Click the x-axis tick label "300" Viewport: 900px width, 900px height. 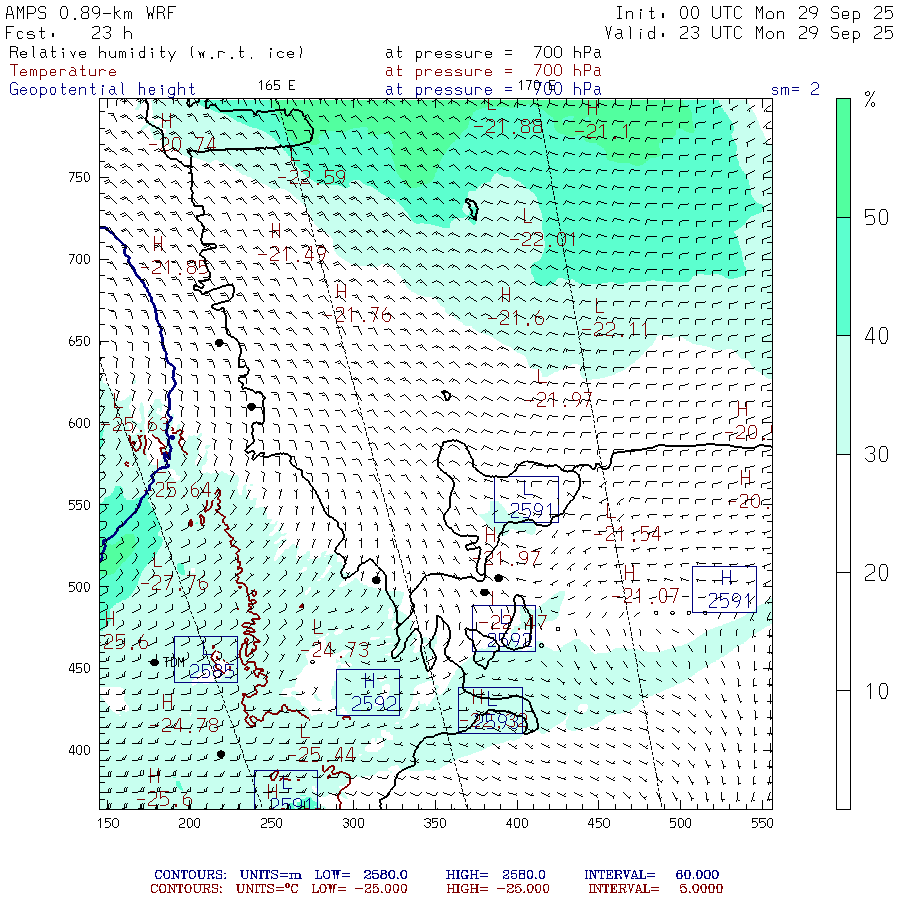pos(354,823)
